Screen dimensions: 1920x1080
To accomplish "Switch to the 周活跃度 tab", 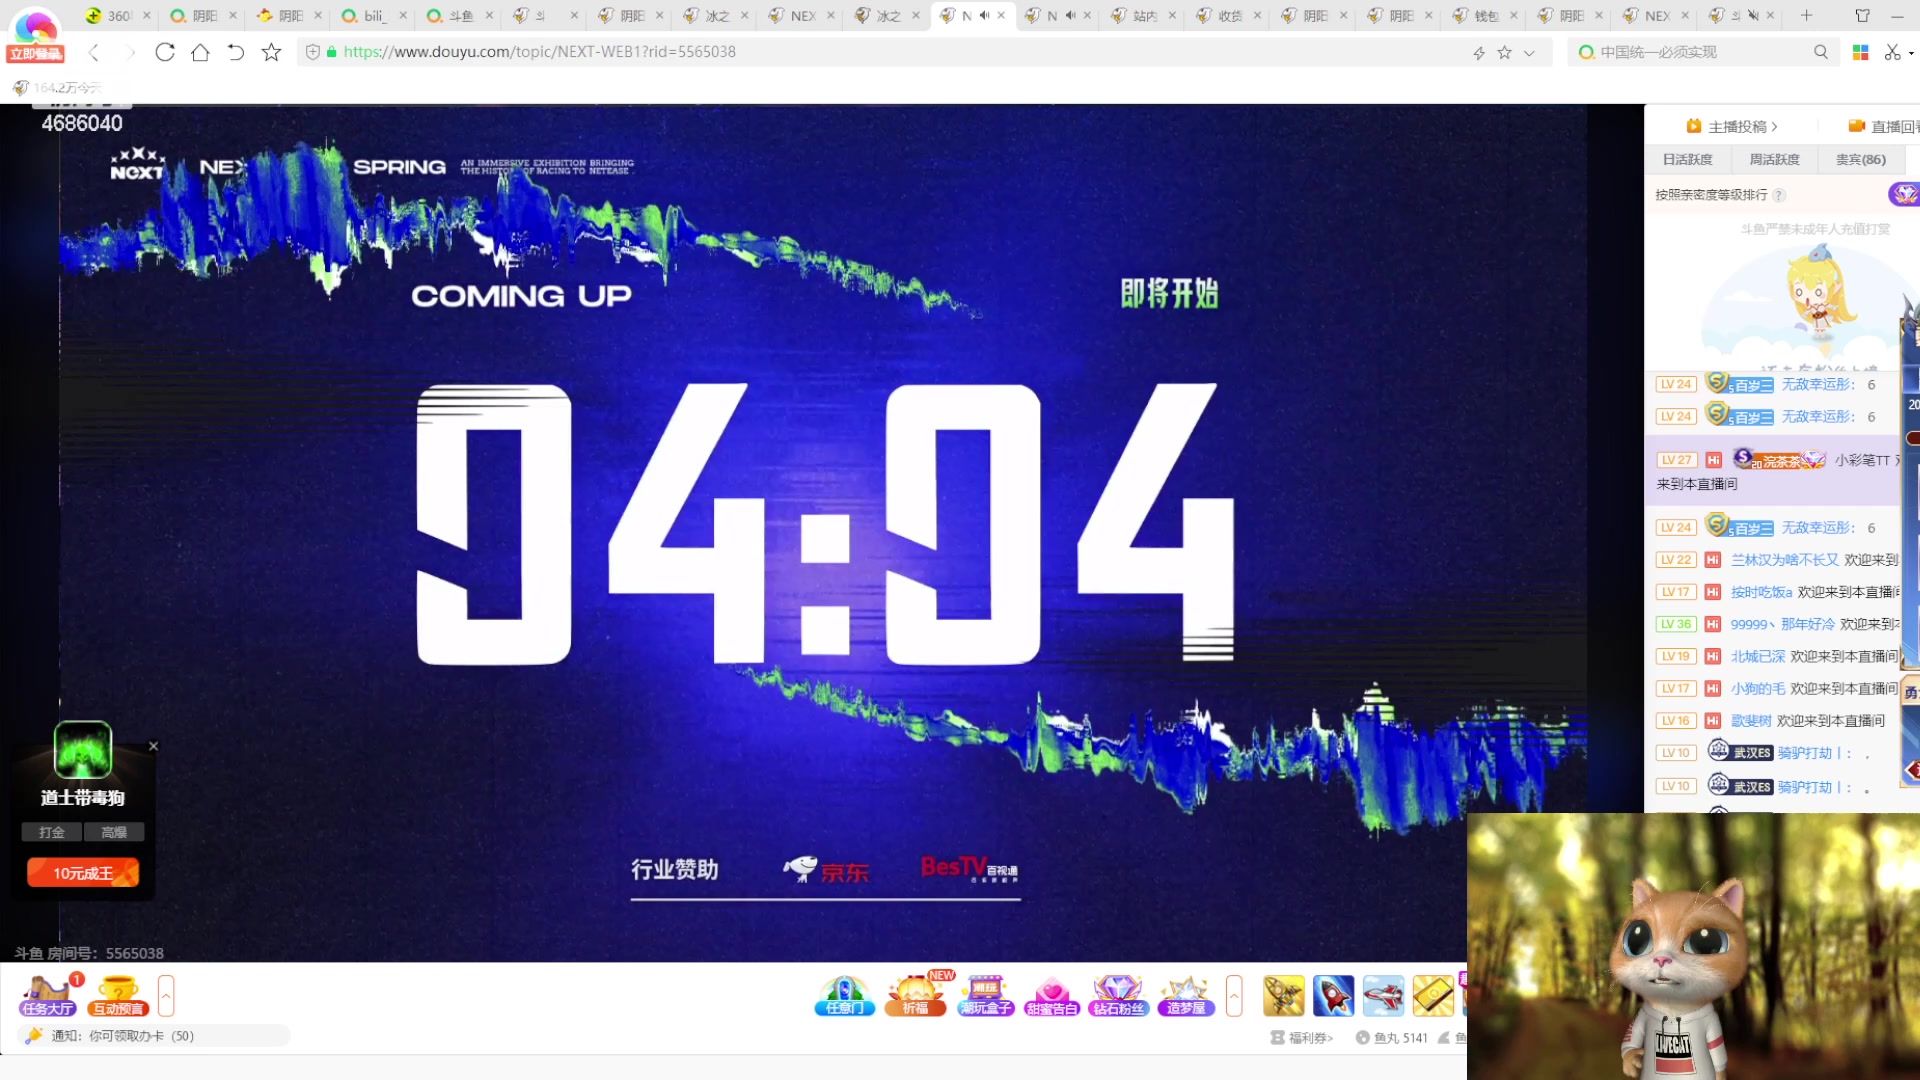I will [x=1774, y=159].
